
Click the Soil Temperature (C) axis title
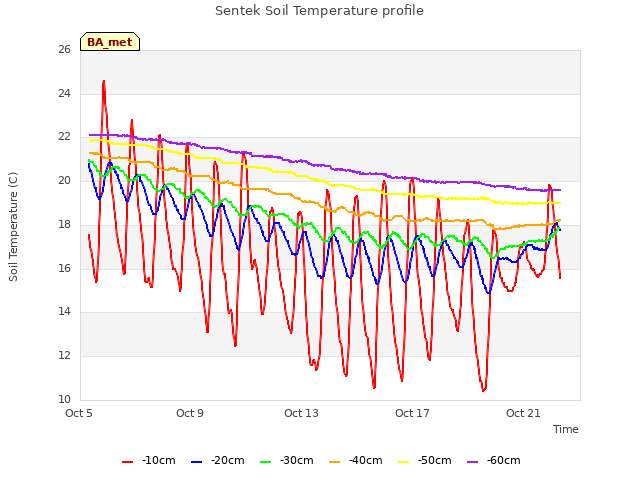coord(13,227)
